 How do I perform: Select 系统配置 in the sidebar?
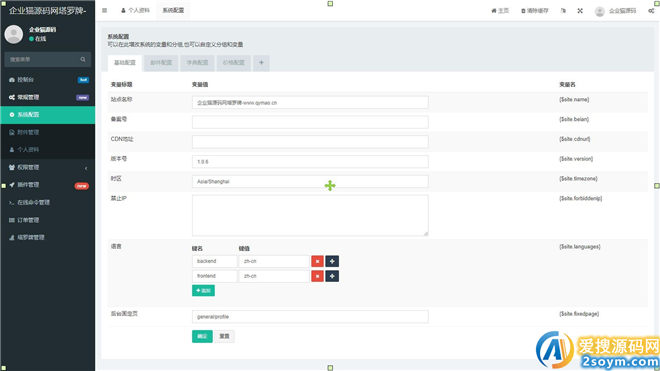[48, 115]
